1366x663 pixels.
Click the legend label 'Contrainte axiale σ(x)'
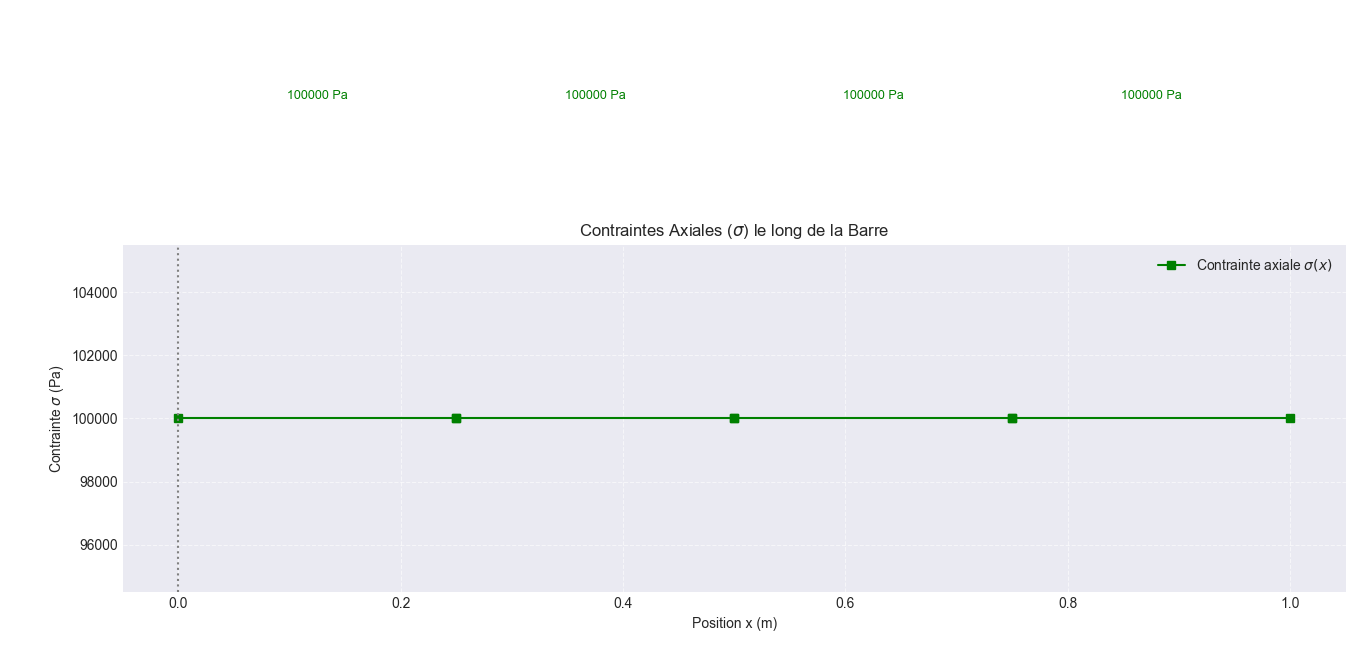click(x=1264, y=265)
